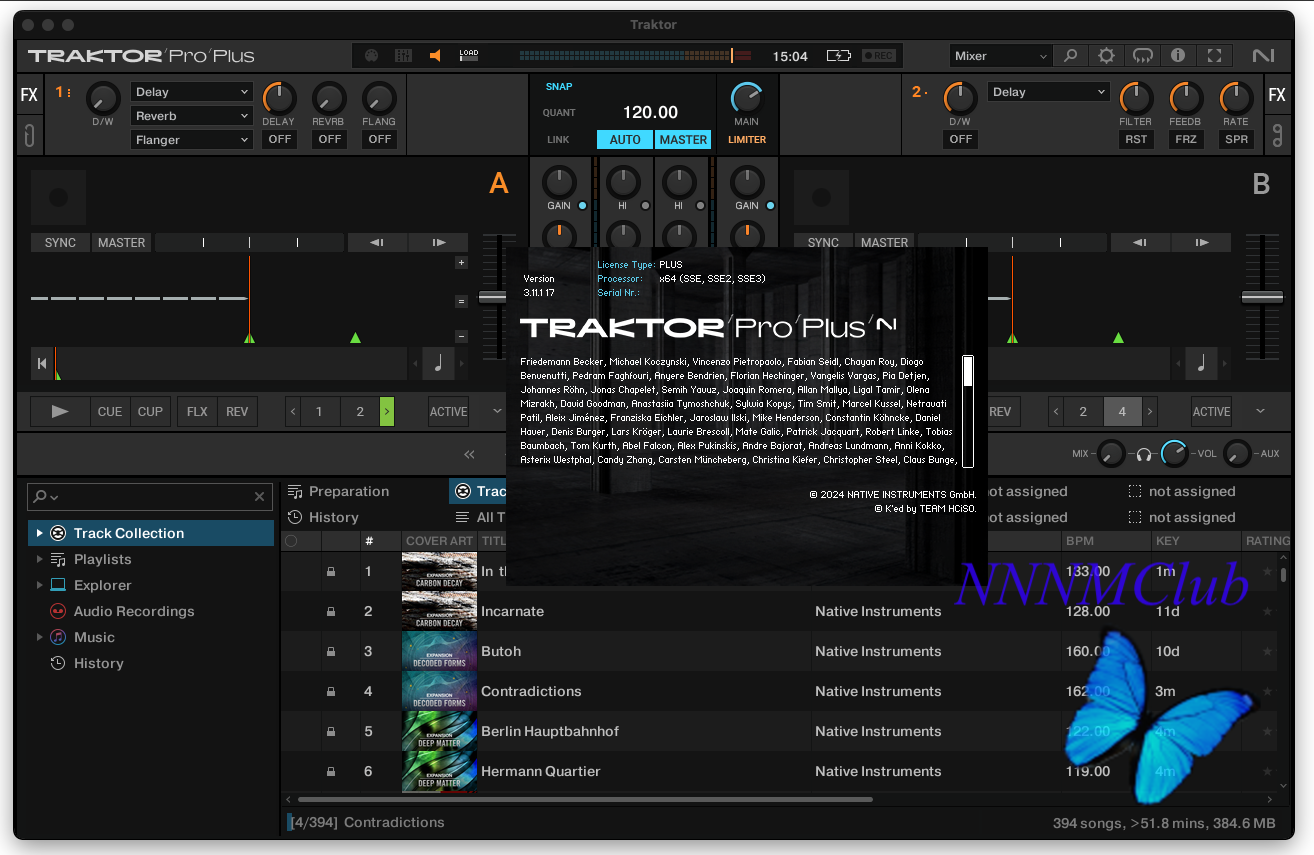
Task: Toggle QUANT quantize mode
Action: coord(559,113)
